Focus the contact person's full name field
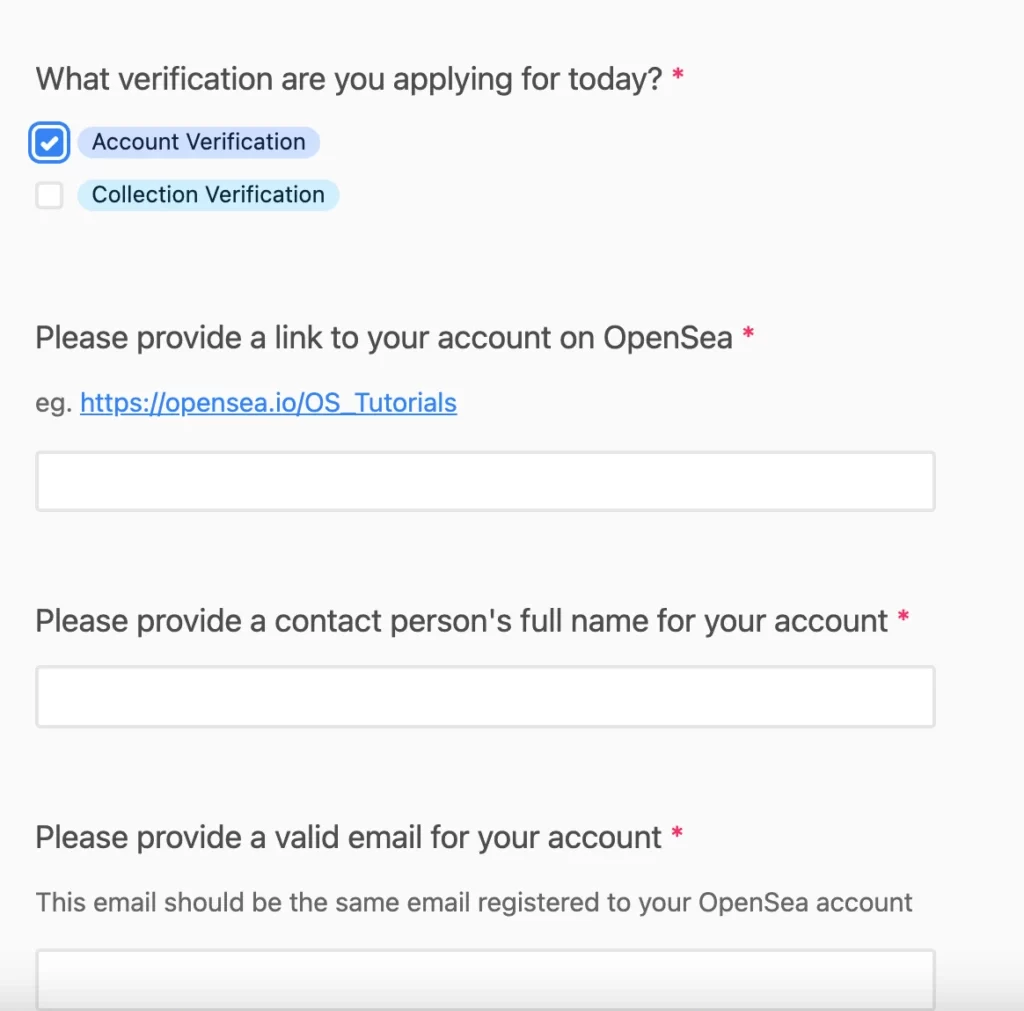This screenshot has width=1024, height=1011. (x=486, y=697)
